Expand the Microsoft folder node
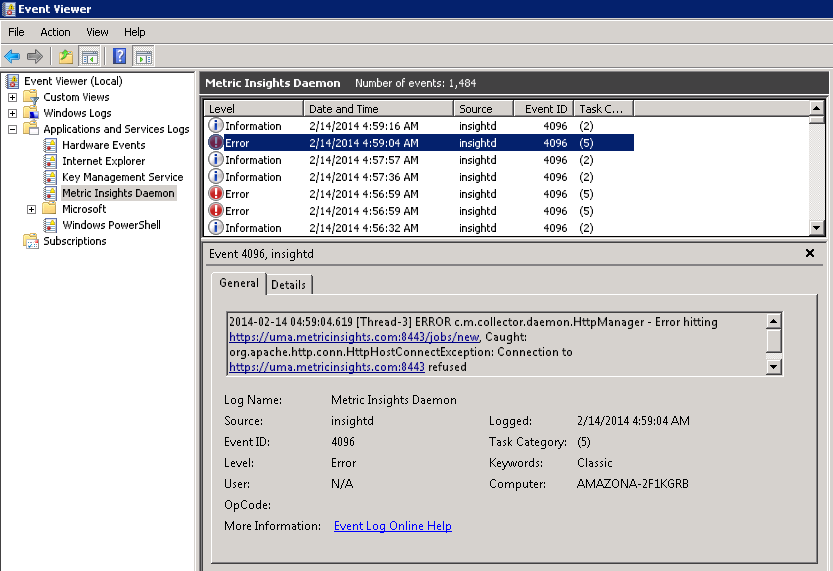 [x=31, y=209]
